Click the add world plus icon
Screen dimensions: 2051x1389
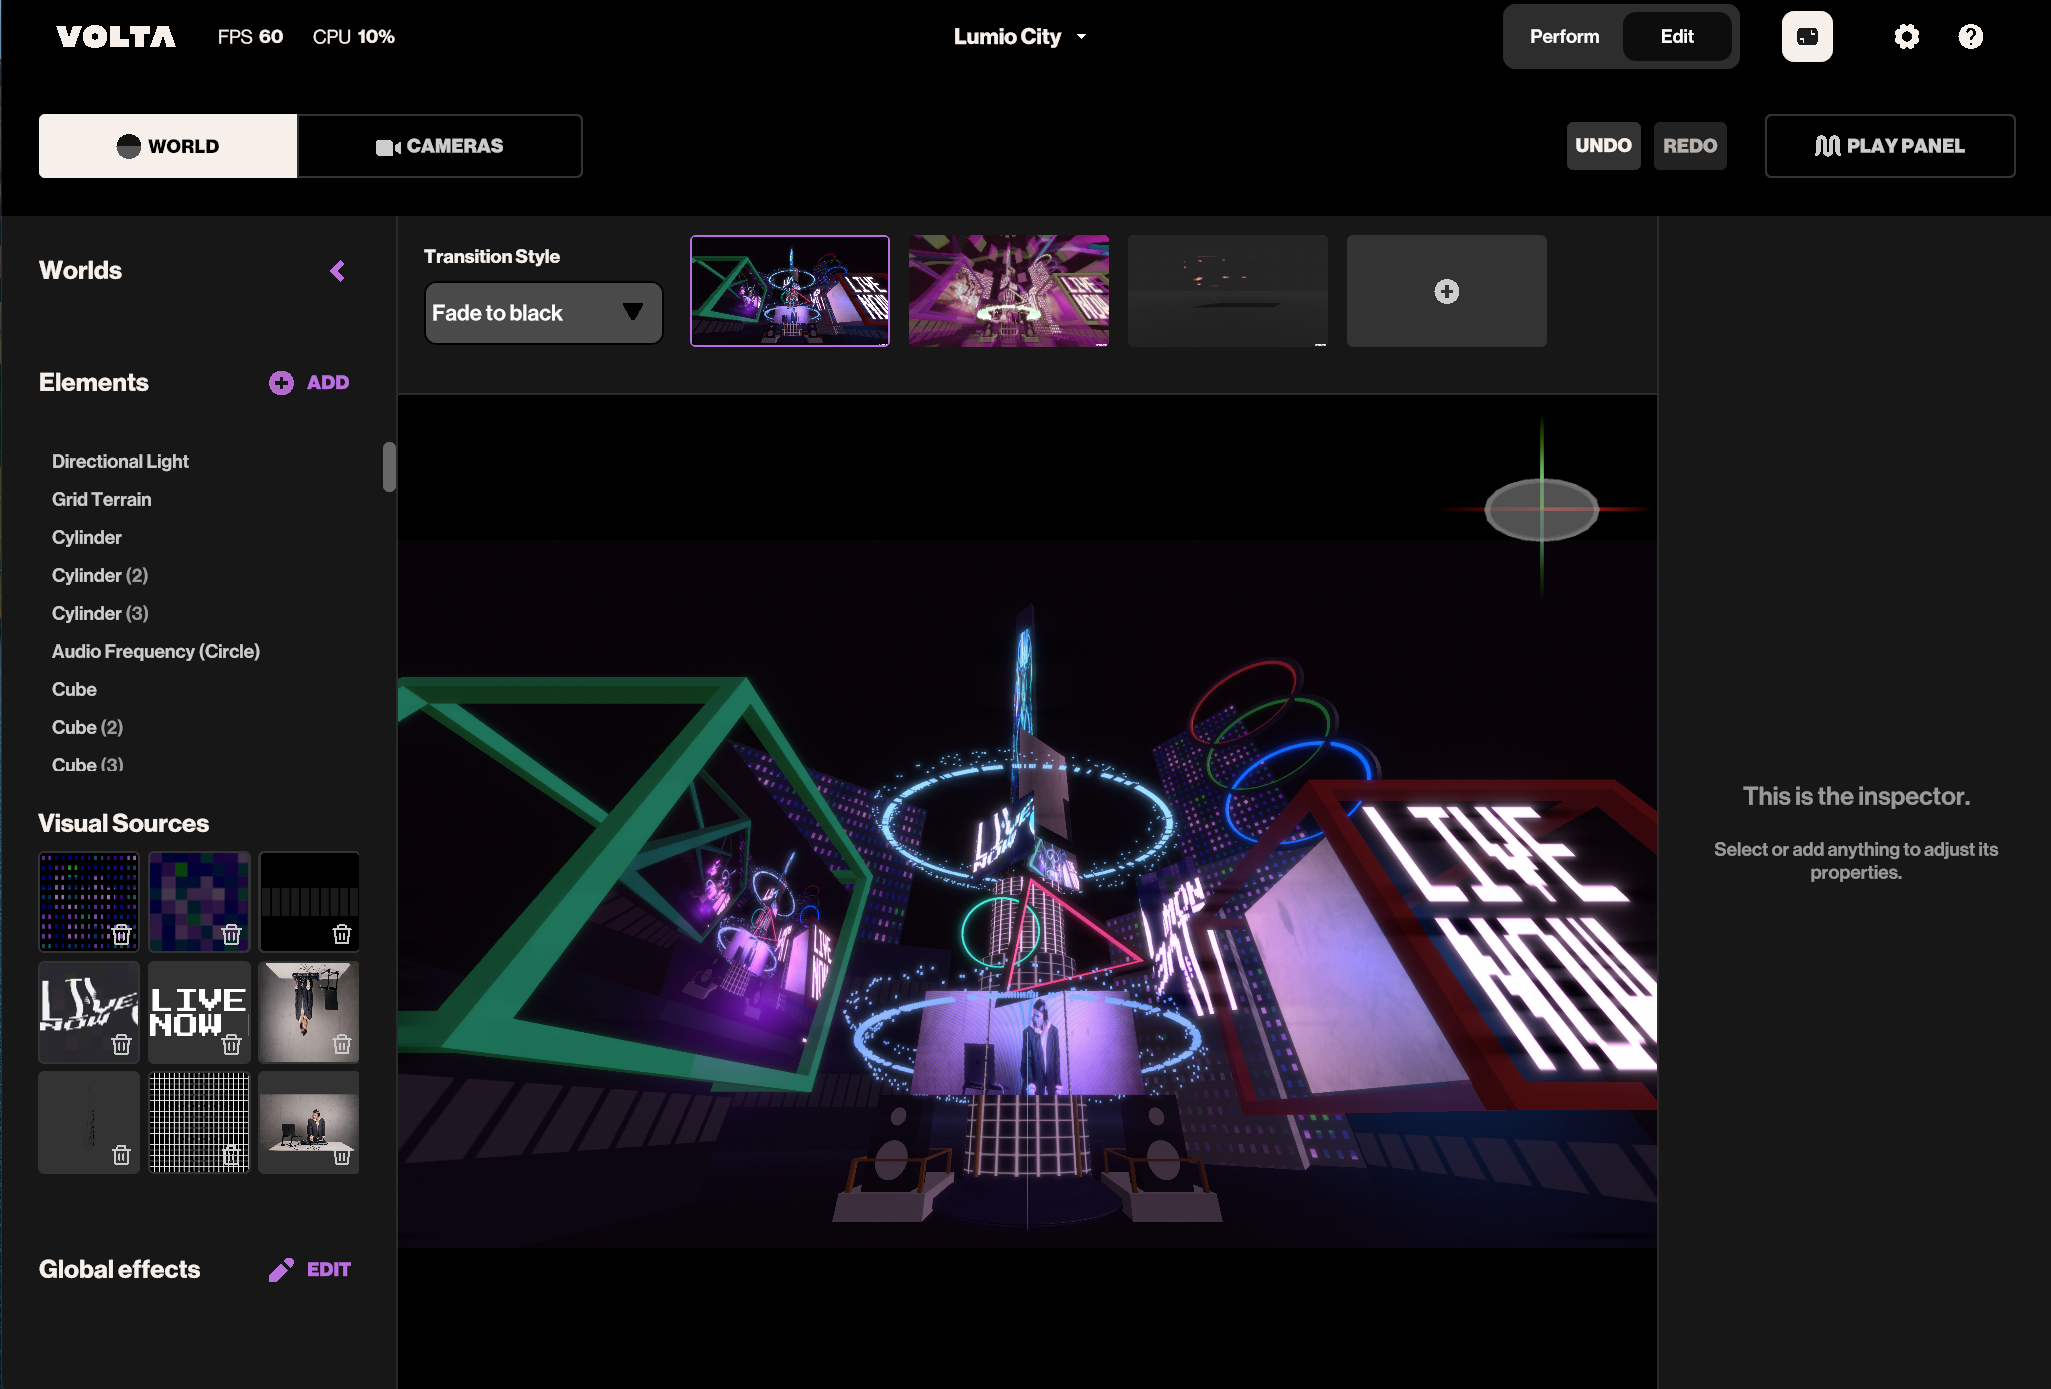(1446, 291)
